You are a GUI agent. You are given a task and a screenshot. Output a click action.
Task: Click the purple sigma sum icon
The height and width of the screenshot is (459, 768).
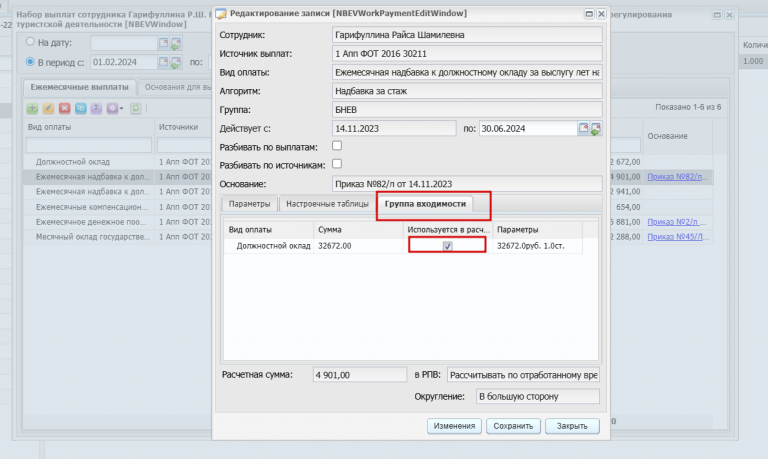(96, 108)
